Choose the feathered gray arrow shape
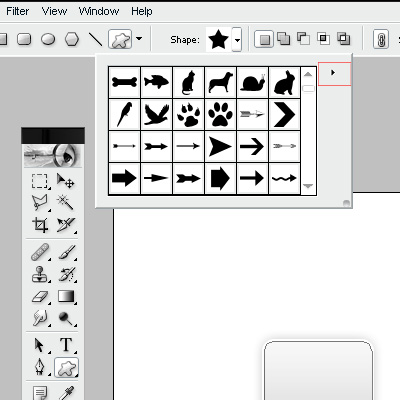The width and height of the screenshot is (400, 400). [x=252, y=114]
